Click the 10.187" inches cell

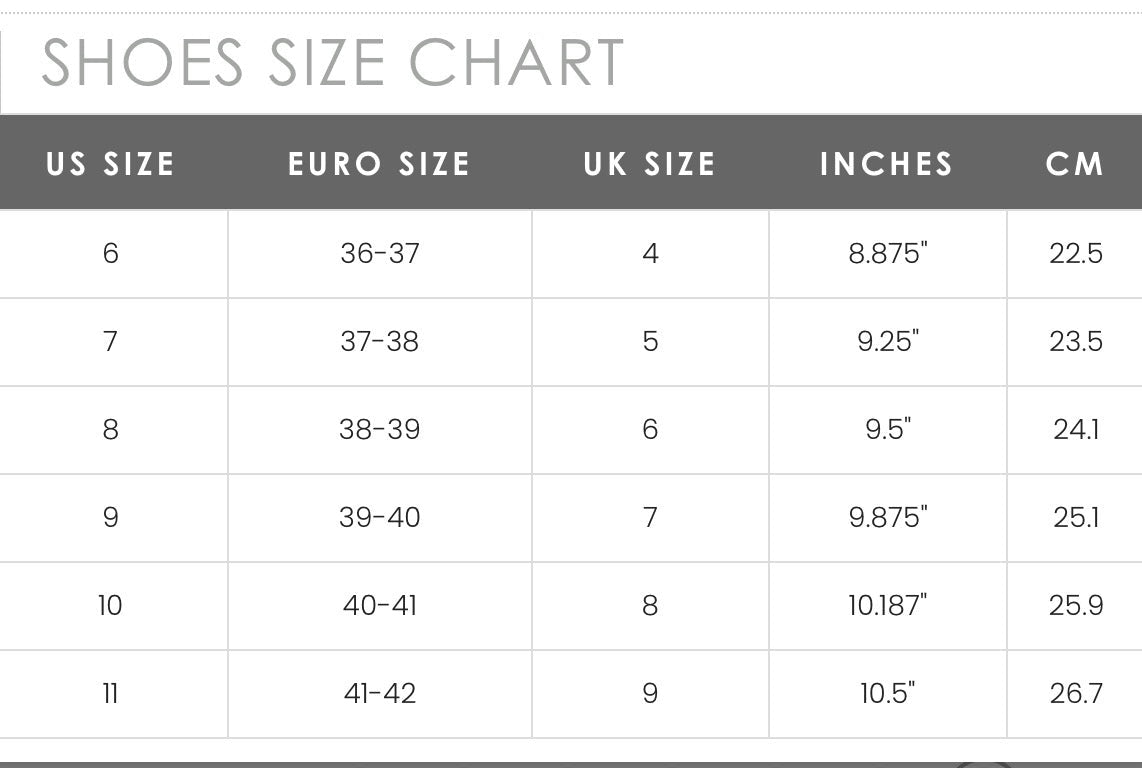tap(888, 605)
